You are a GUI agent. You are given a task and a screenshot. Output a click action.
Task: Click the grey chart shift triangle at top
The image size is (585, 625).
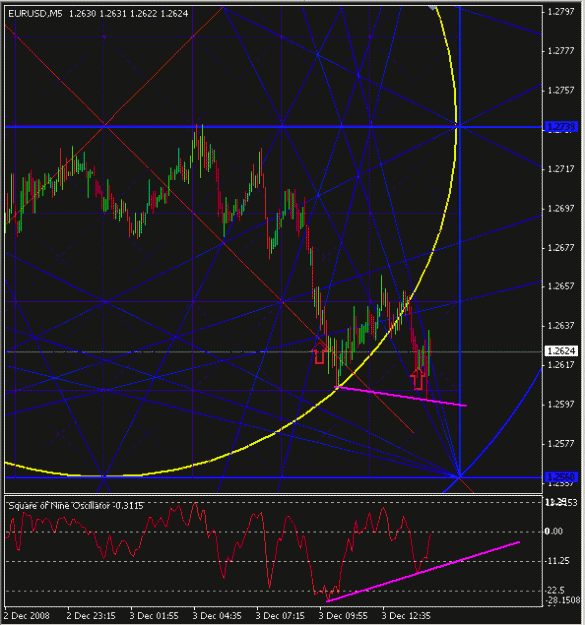tap(433, 8)
